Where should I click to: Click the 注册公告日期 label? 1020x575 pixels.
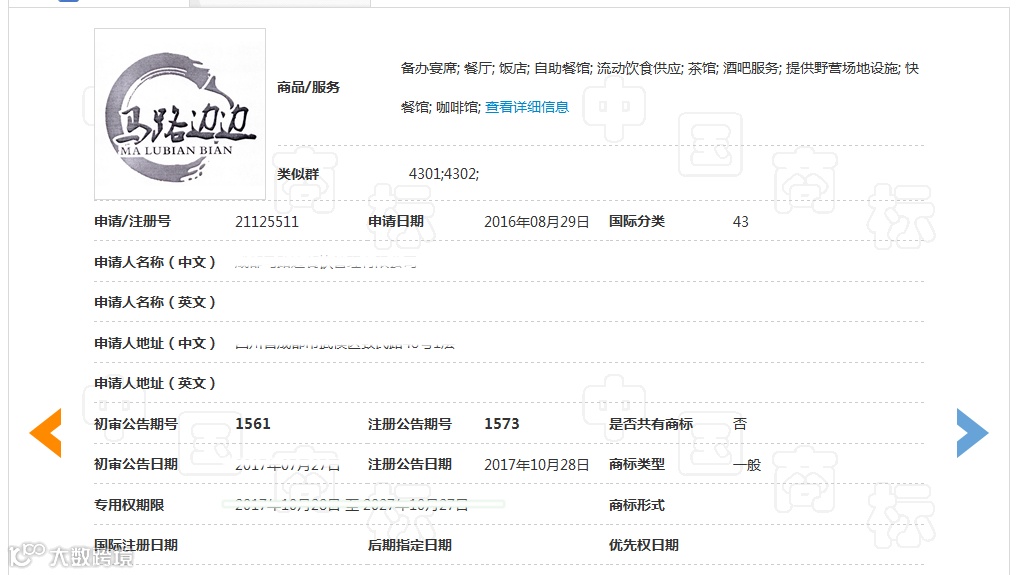coord(410,464)
